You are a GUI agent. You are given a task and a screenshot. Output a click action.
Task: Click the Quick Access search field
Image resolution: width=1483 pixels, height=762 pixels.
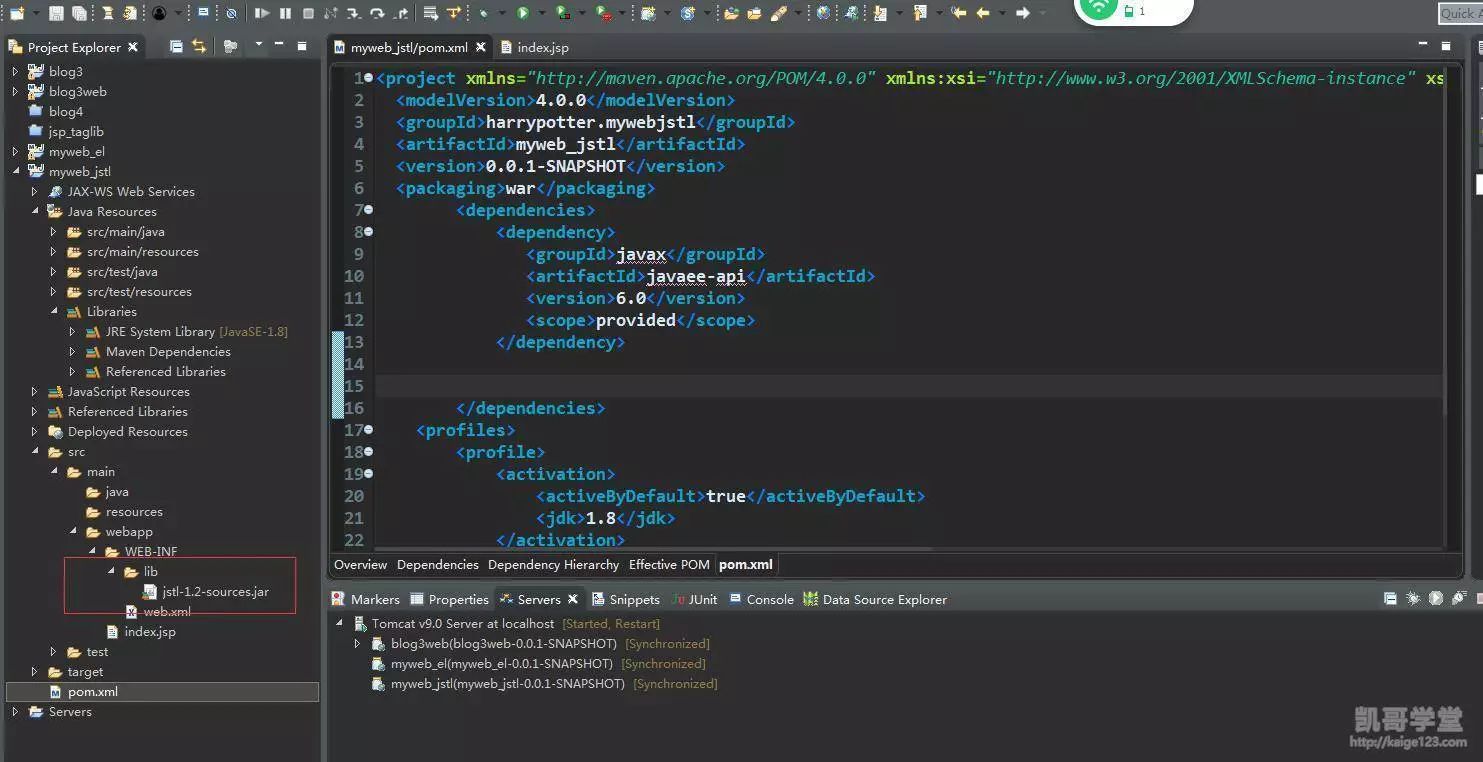(1460, 13)
